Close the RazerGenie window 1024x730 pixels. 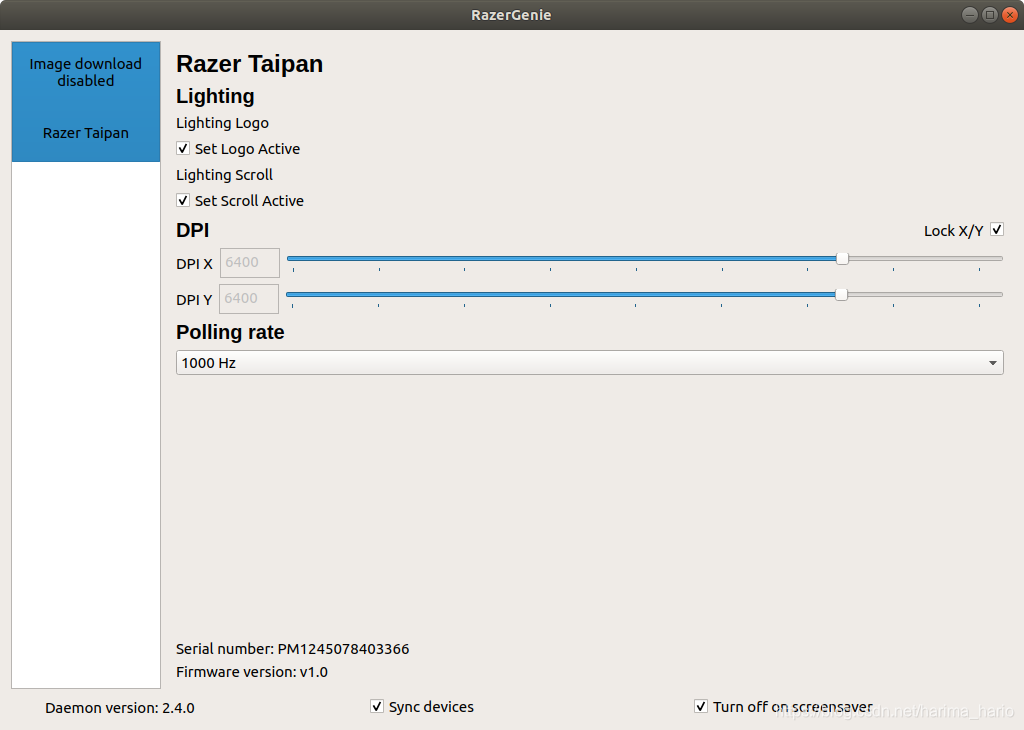(1010, 15)
